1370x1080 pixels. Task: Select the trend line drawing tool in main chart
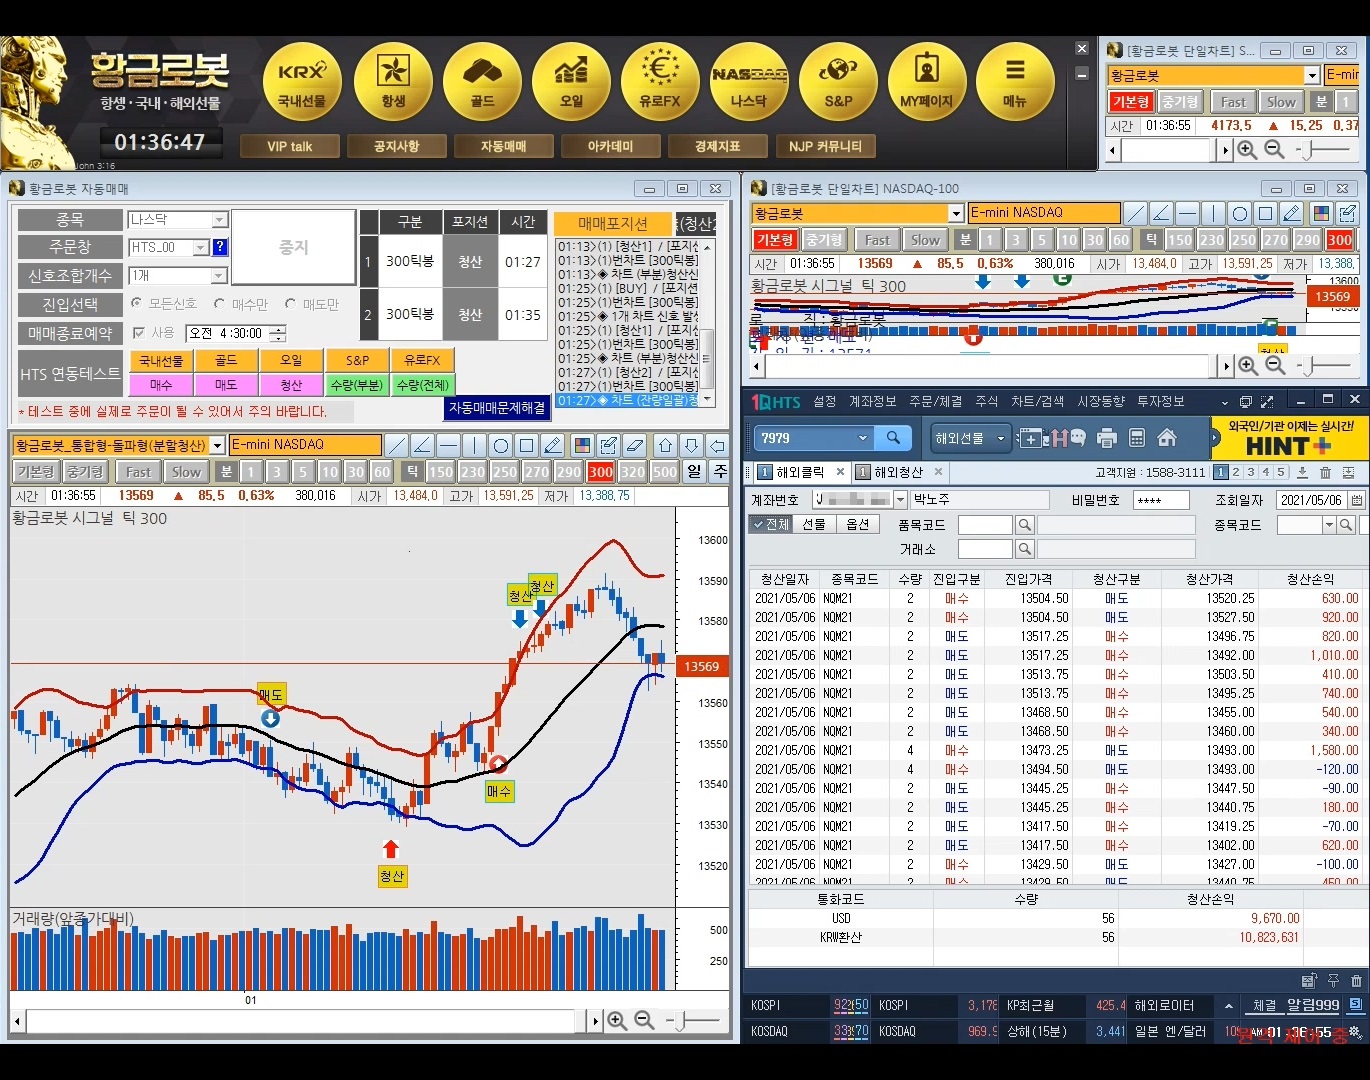click(397, 445)
